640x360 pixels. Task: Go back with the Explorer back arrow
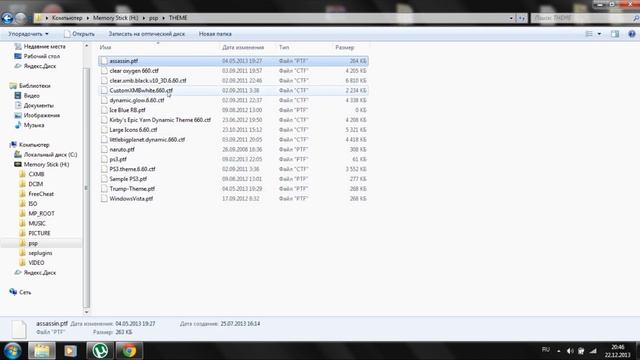tap(7, 18)
